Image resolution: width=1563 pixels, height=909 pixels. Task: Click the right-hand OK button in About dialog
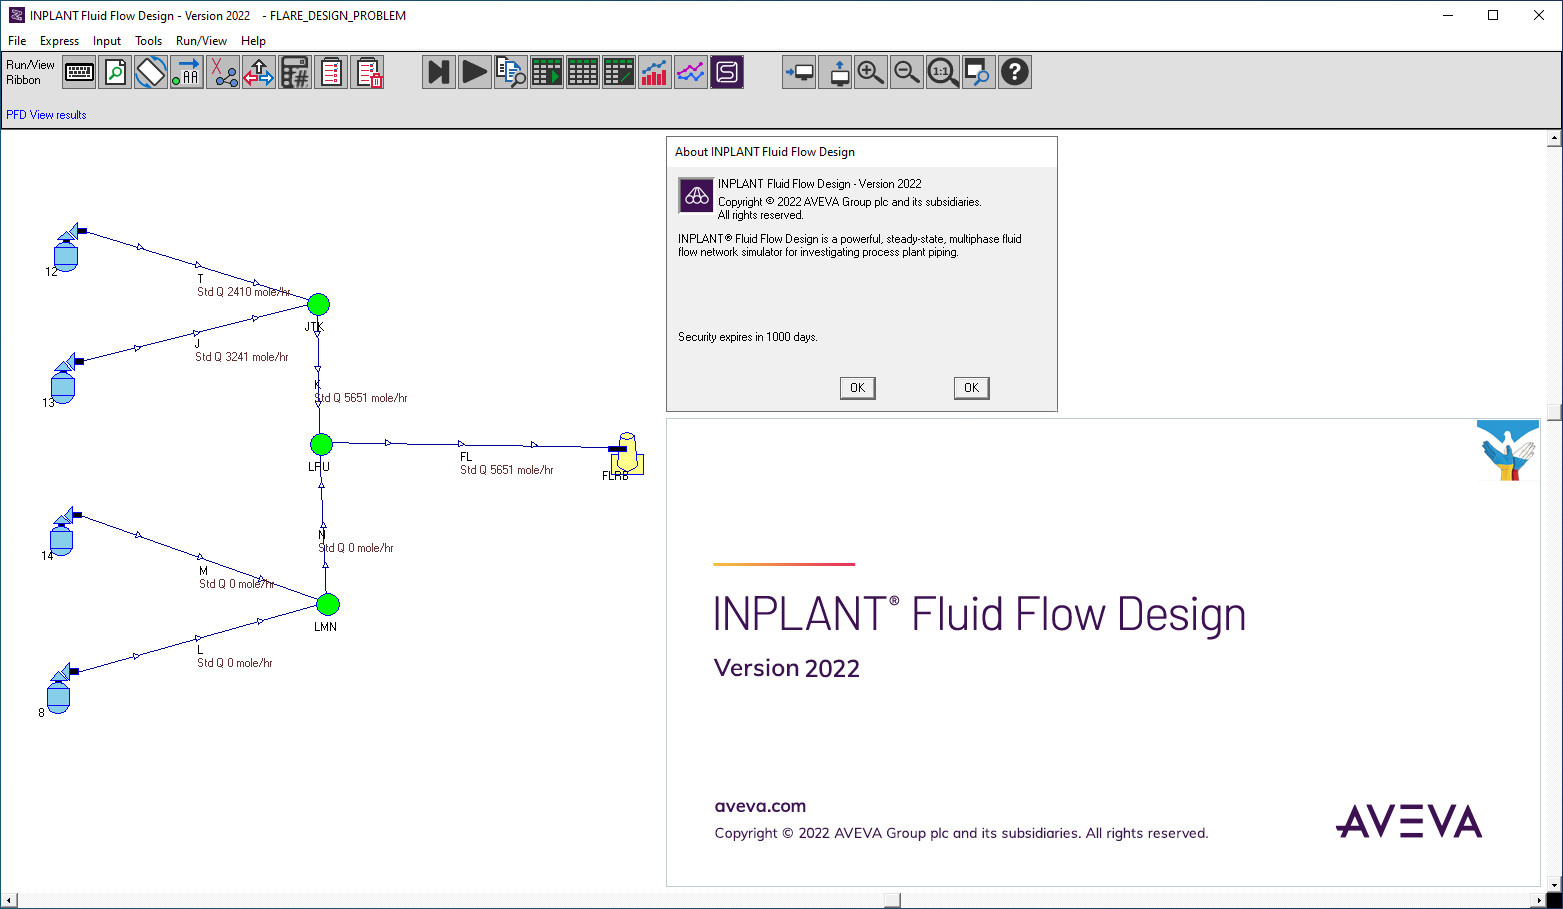tap(971, 388)
